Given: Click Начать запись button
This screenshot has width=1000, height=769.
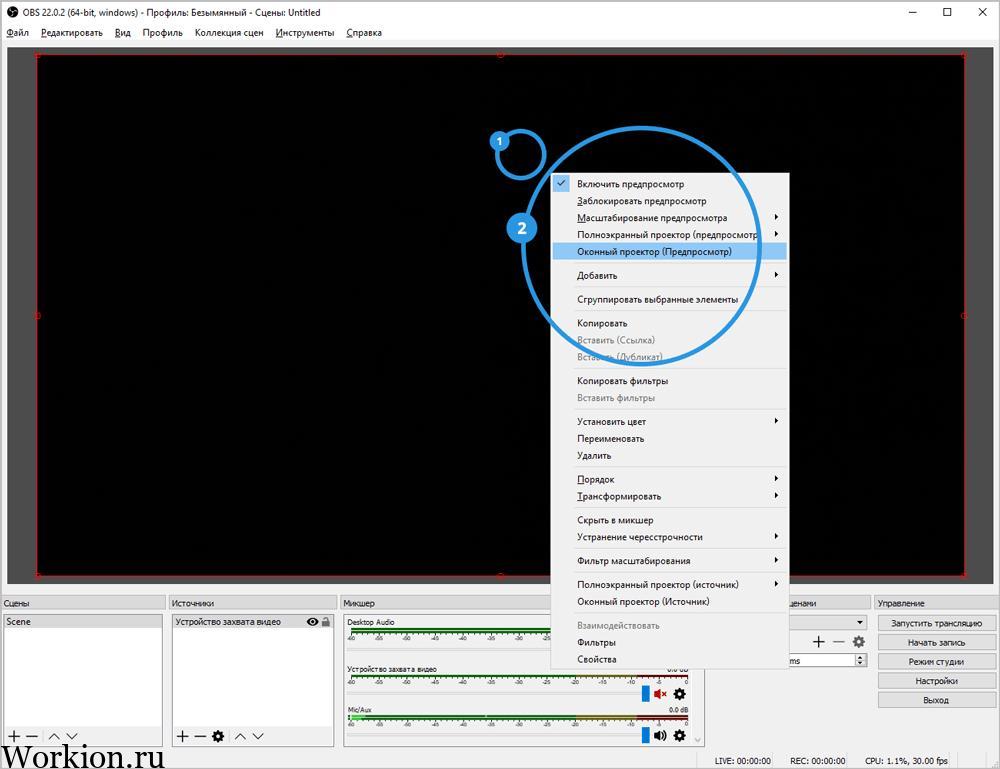Looking at the screenshot, I should coord(936,642).
